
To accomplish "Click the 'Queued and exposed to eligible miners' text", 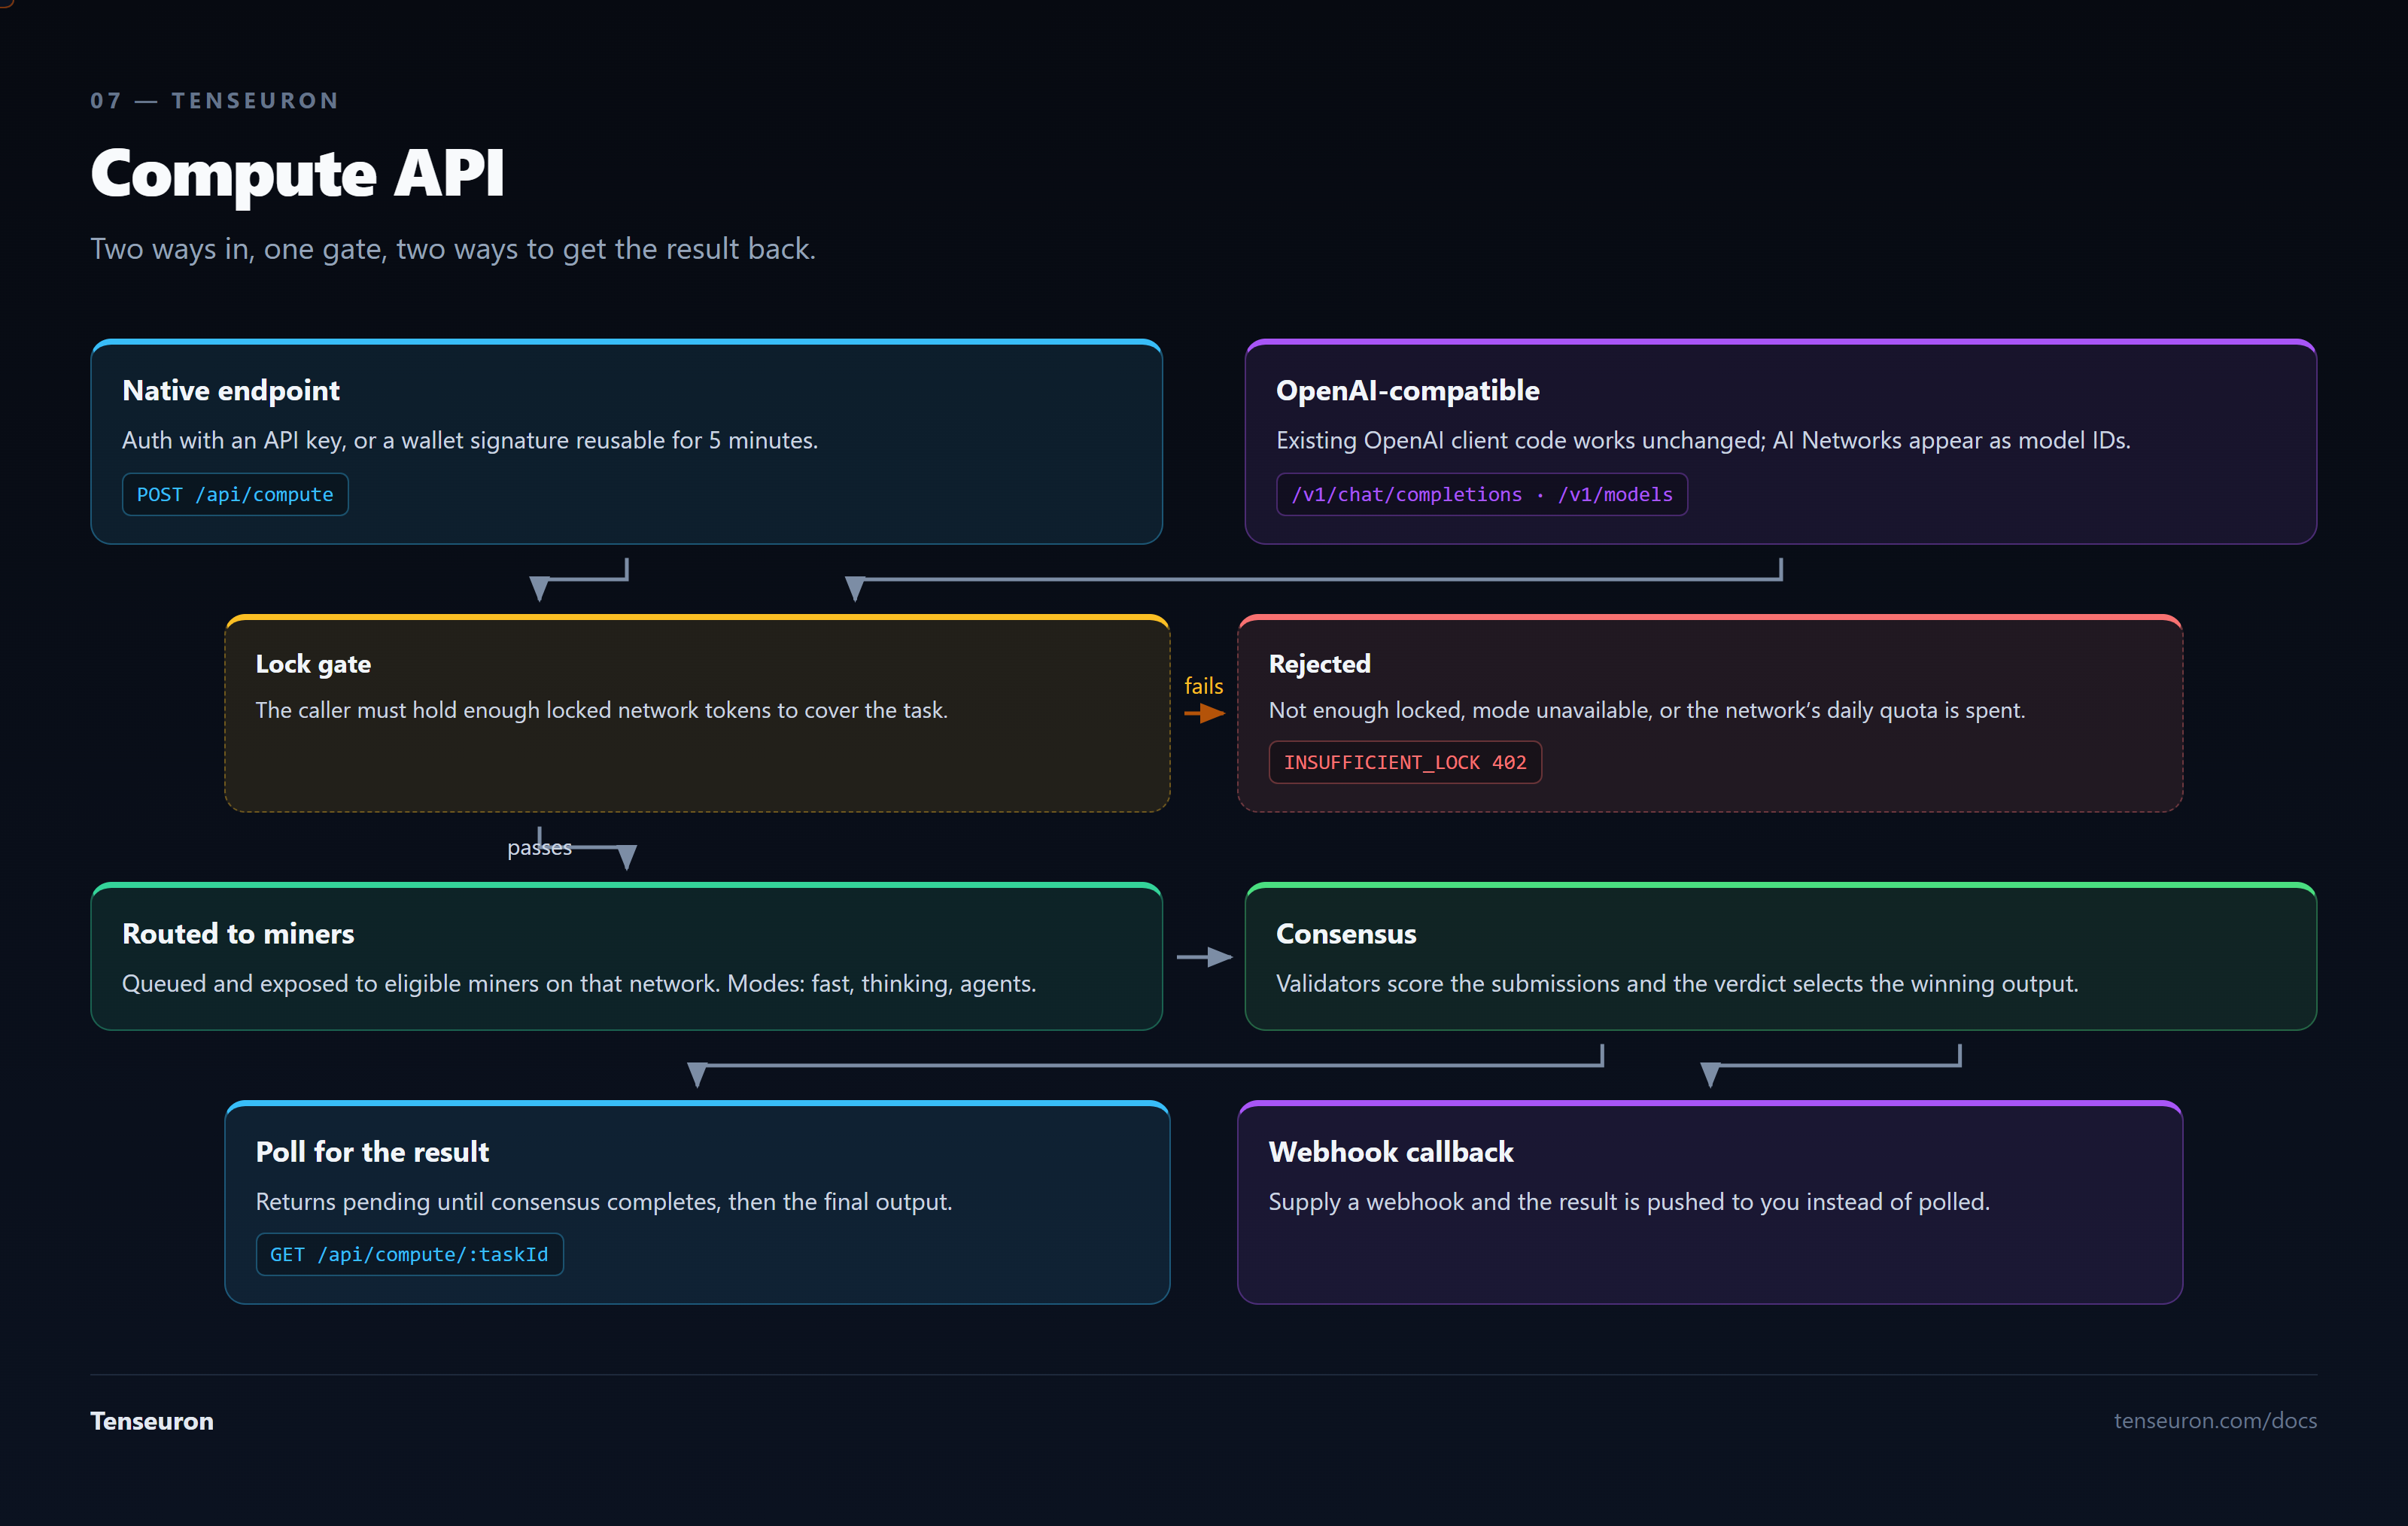I will 579,983.
